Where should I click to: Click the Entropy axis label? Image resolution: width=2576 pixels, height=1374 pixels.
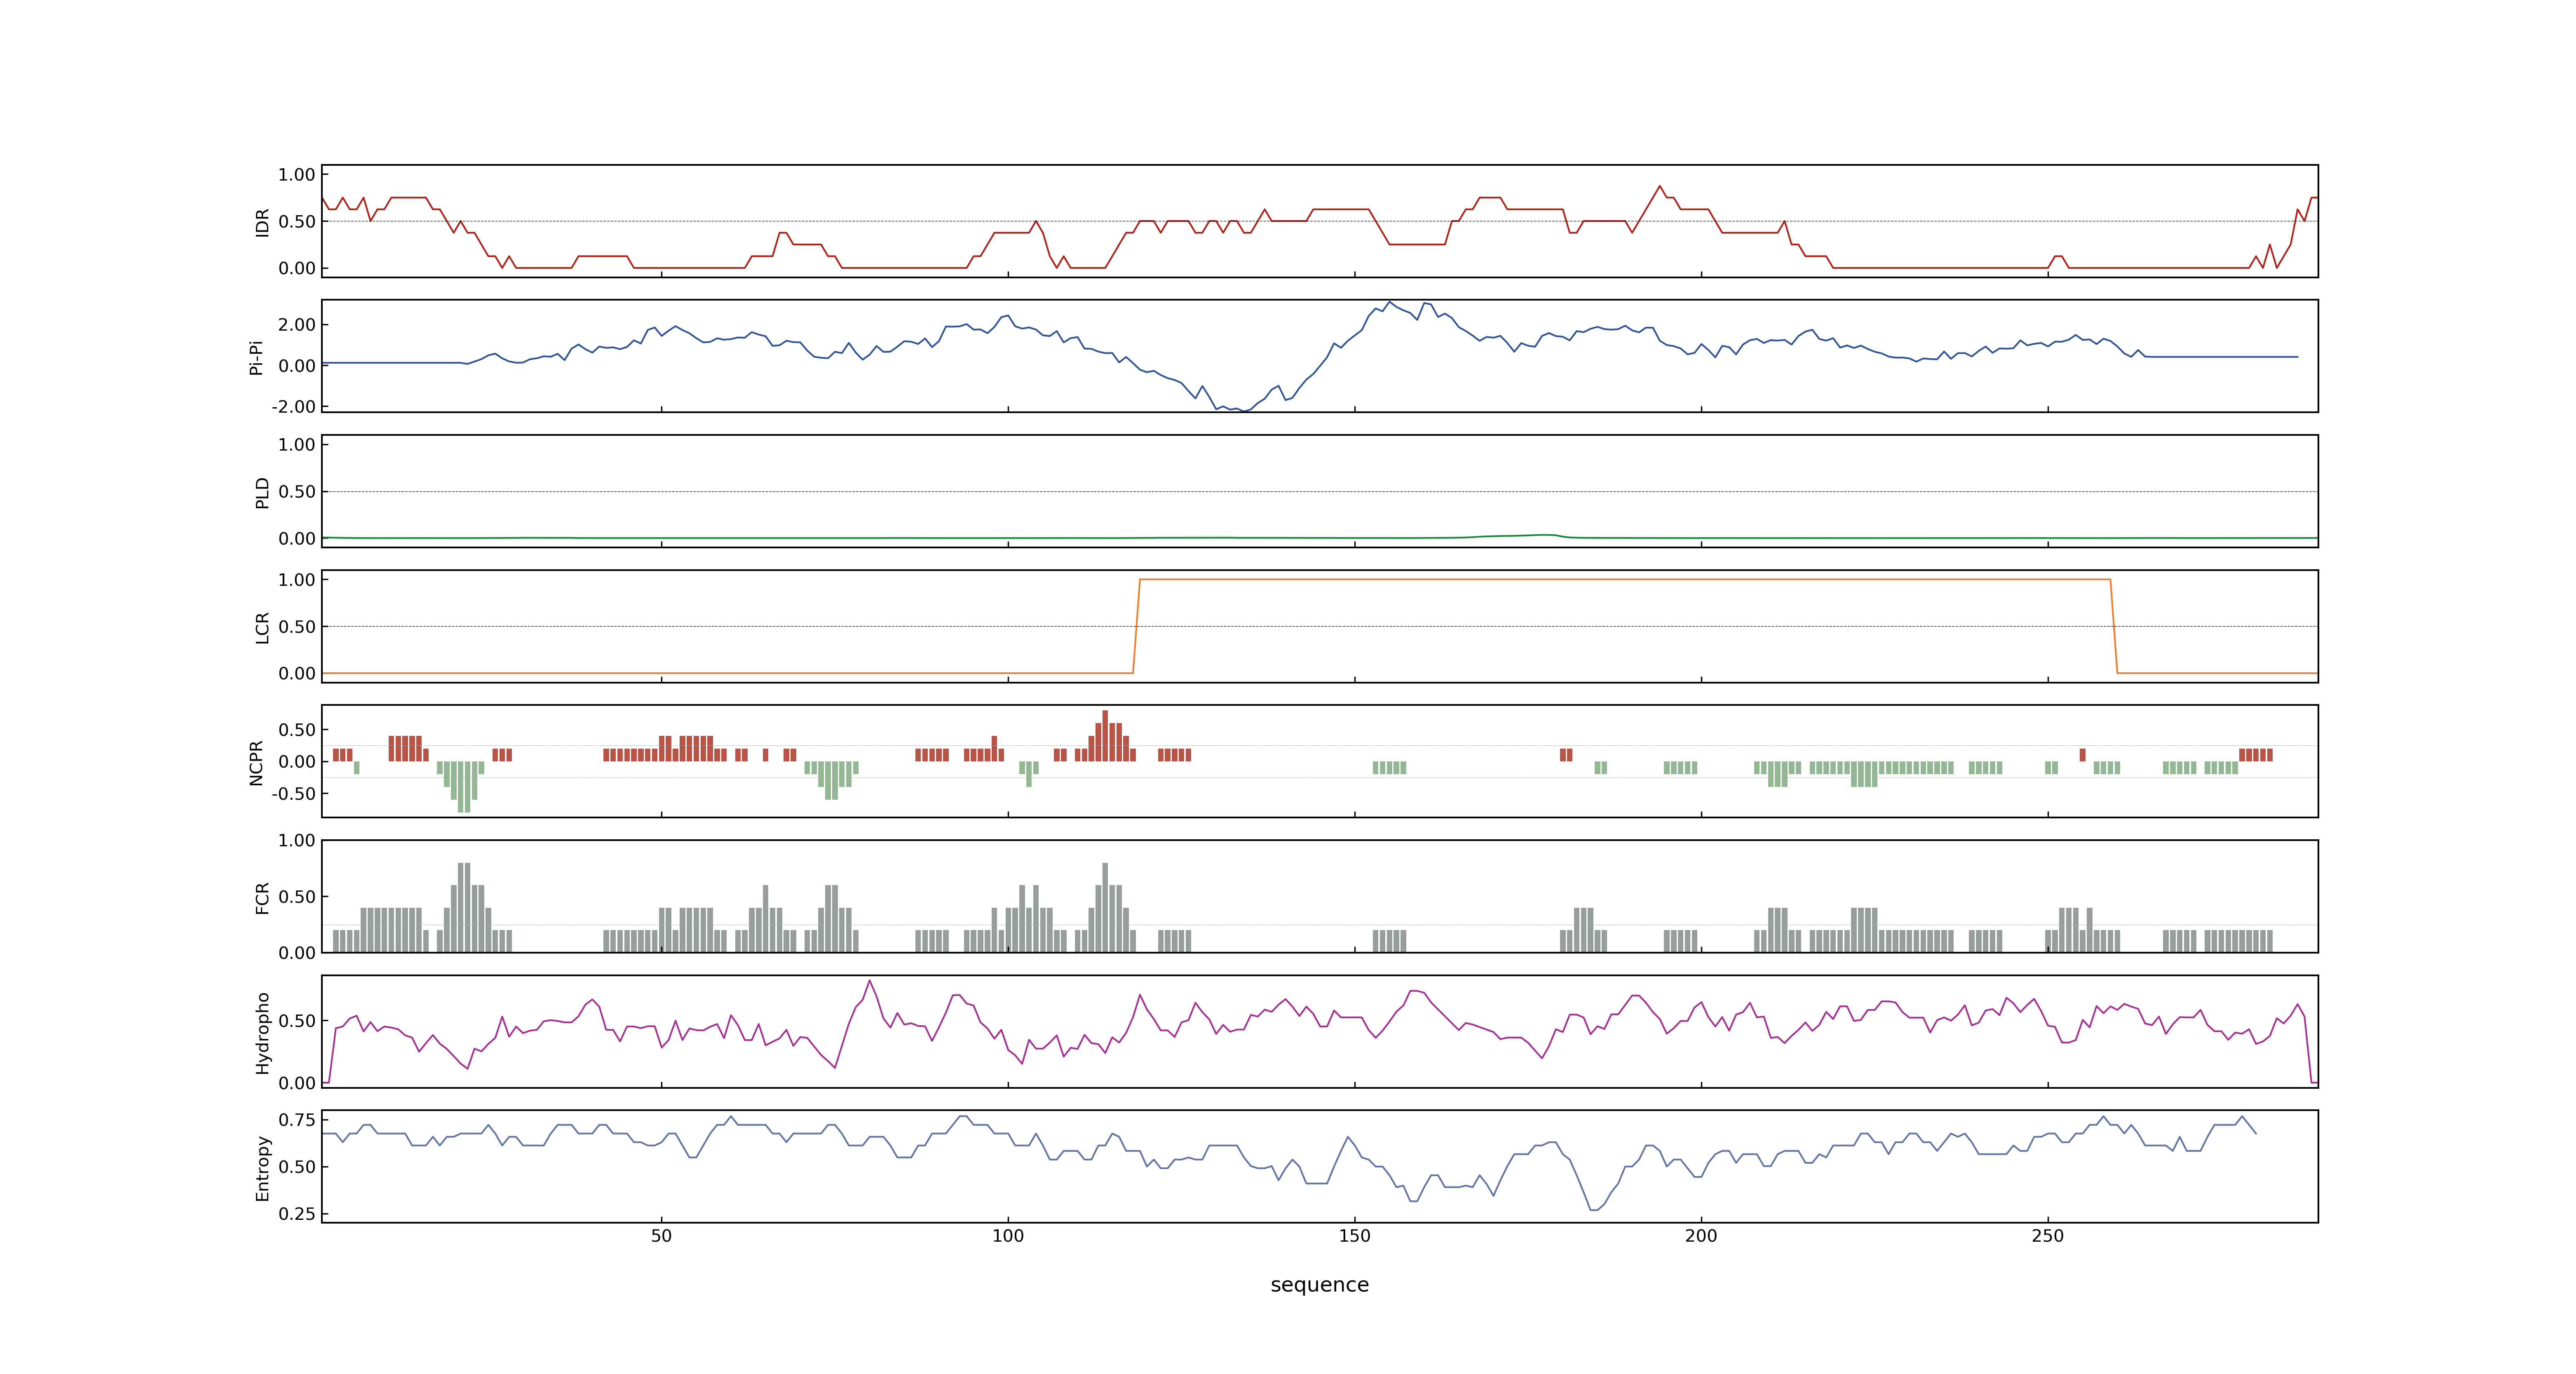pyautogui.click(x=262, y=1168)
